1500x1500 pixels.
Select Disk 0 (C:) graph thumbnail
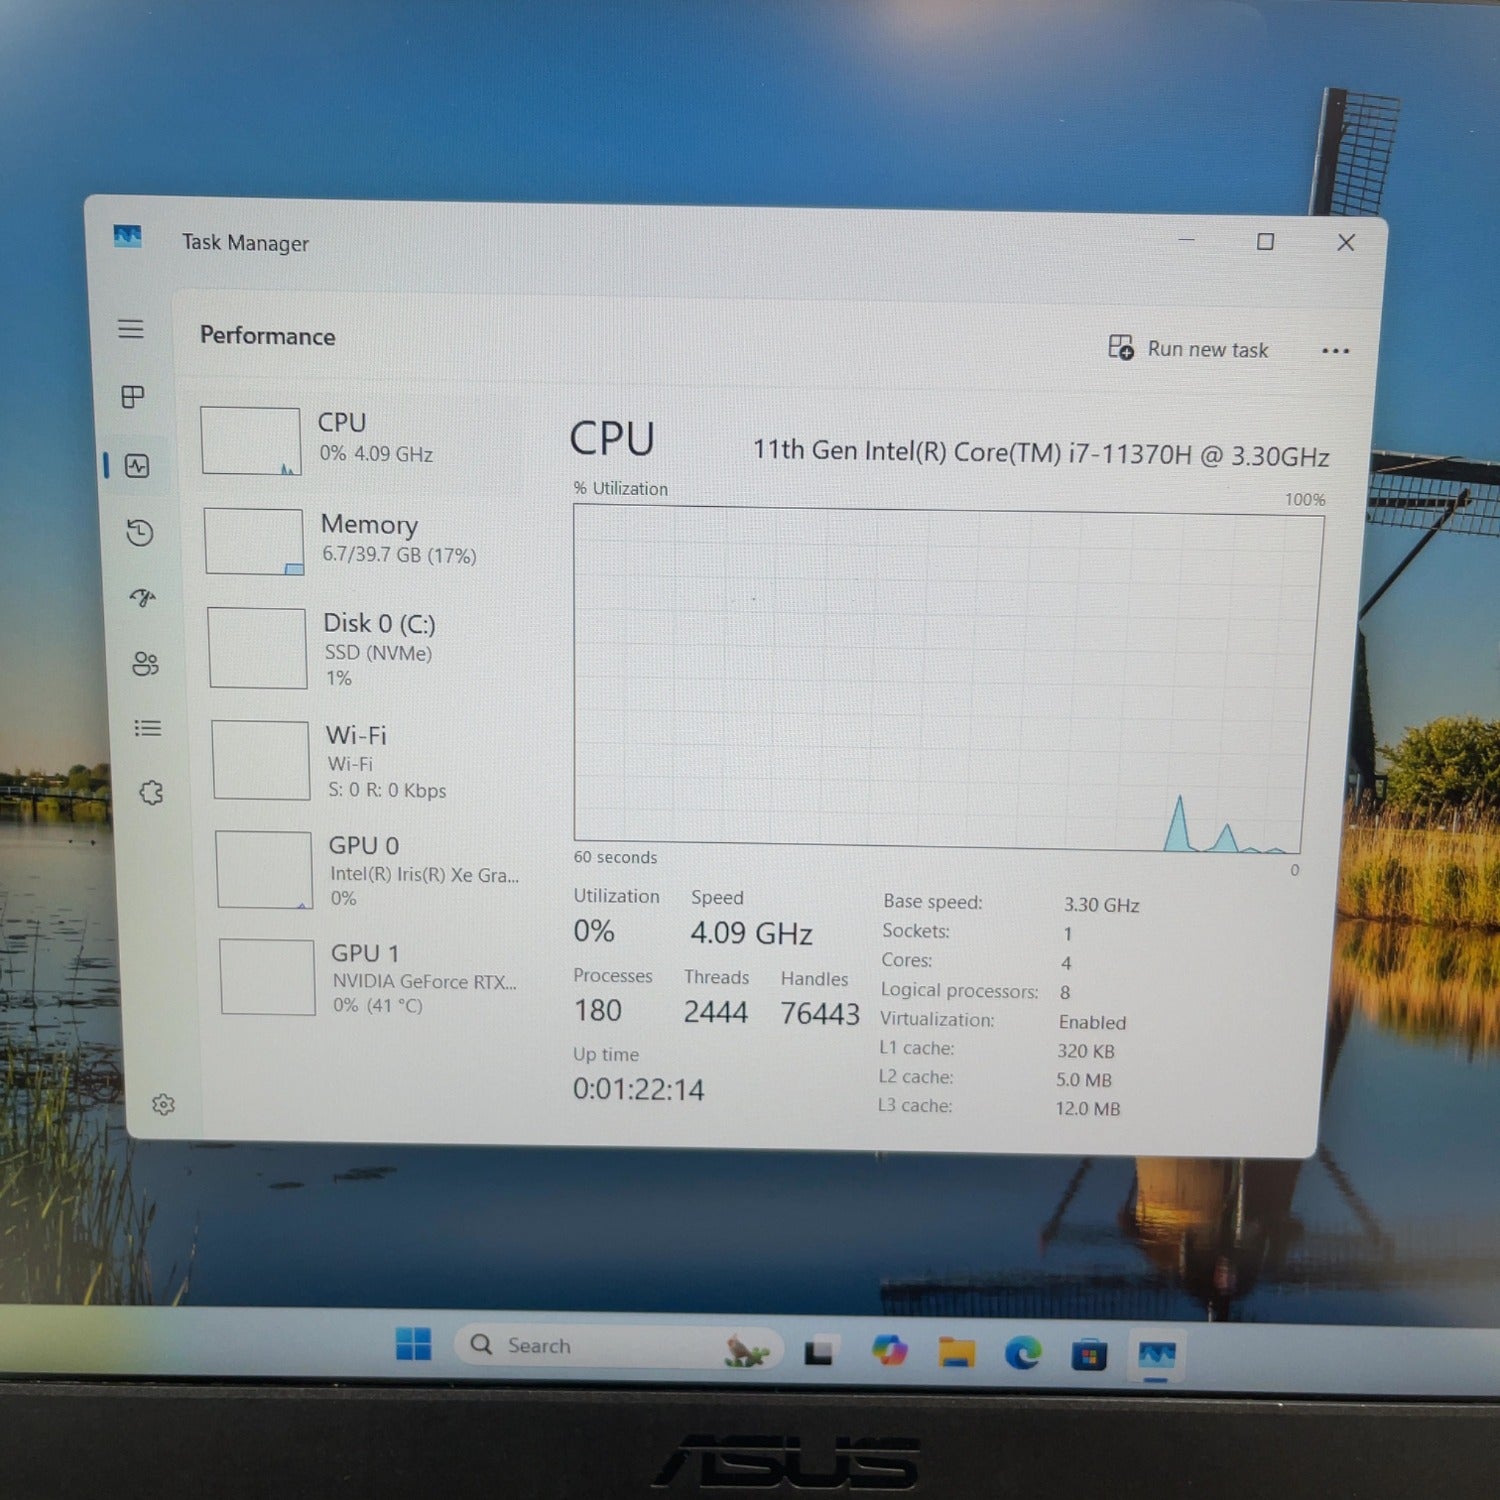tap(258, 648)
